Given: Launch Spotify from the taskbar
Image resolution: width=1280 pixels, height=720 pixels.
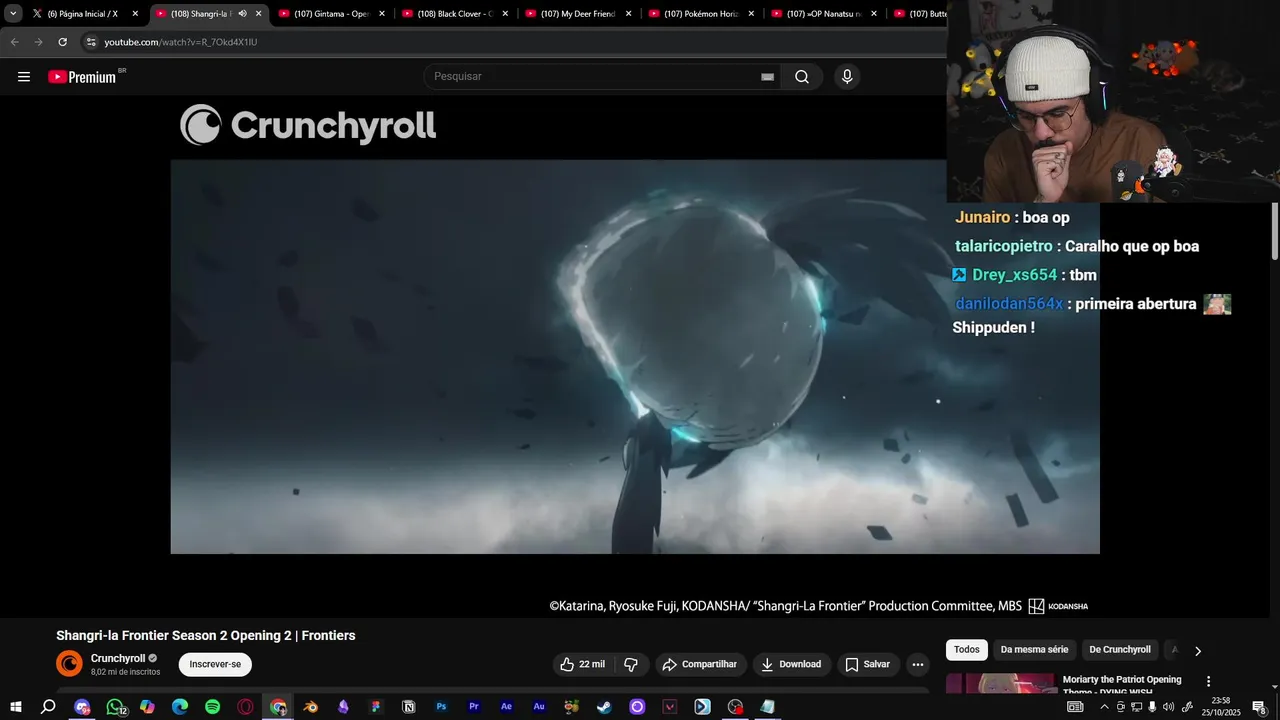Looking at the screenshot, I should pyautogui.click(x=213, y=707).
